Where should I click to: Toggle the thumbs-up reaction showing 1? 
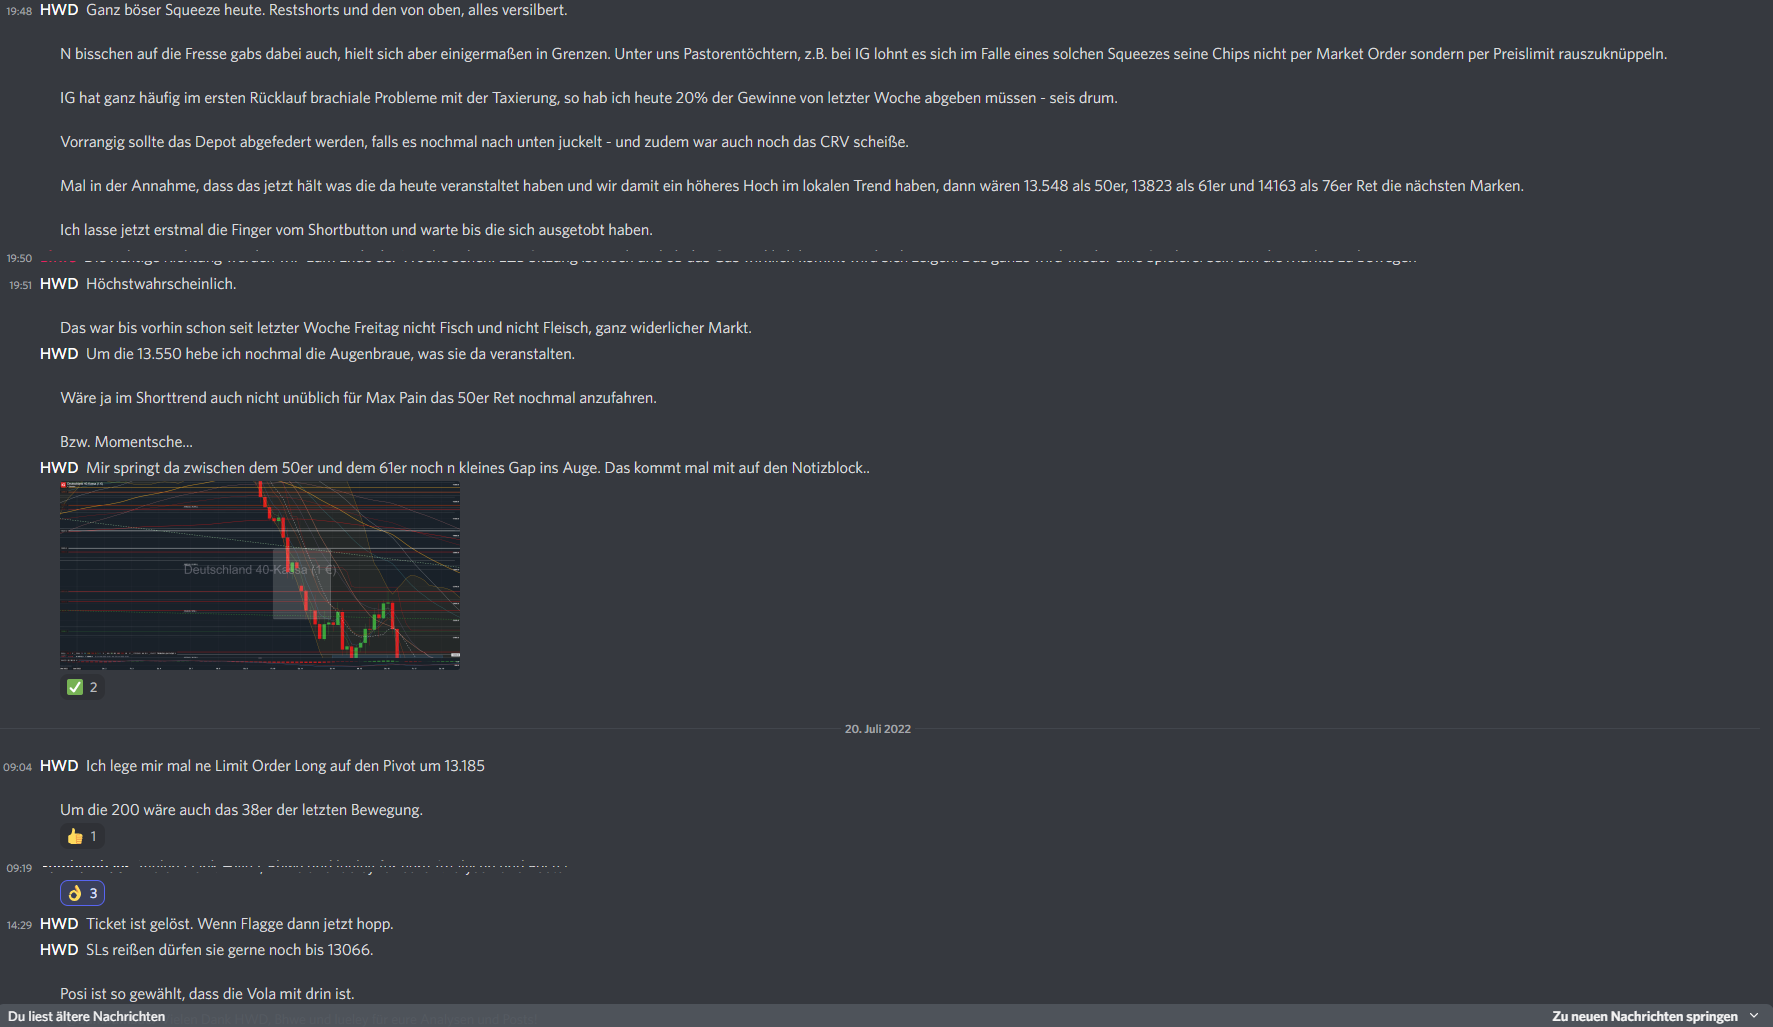(82, 836)
